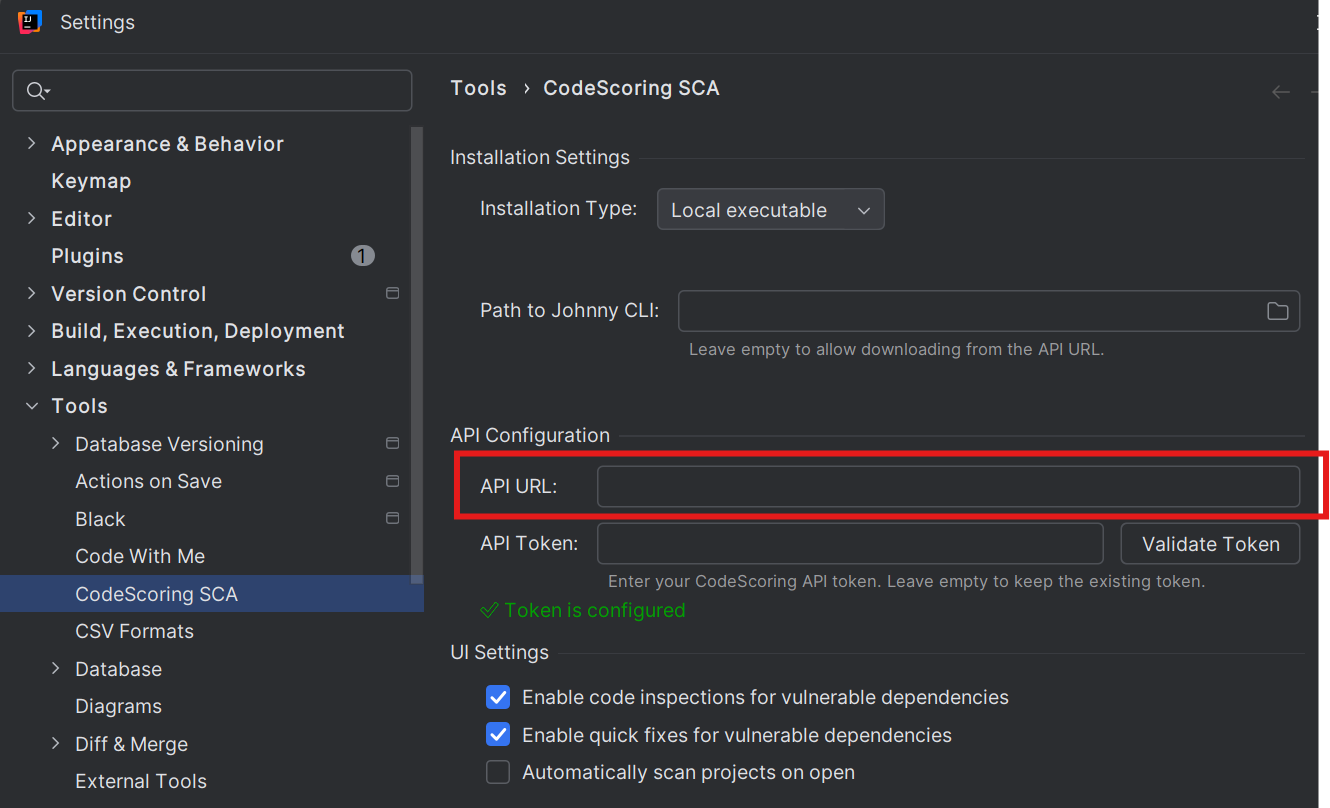
Task: Open External Tools settings
Action: [x=141, y=781]
